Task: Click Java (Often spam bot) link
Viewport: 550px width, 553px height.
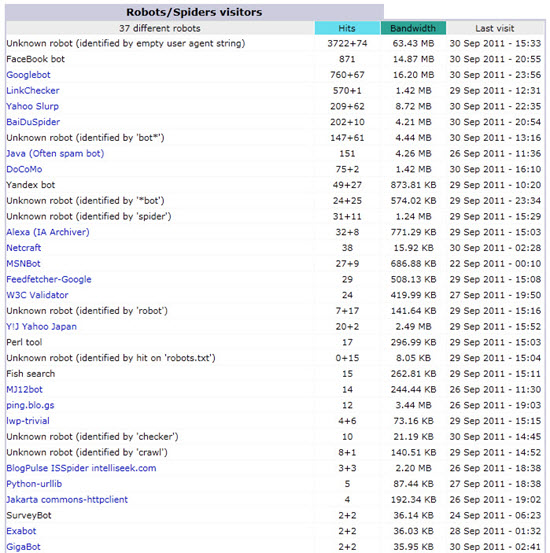Action: (55, 153)
